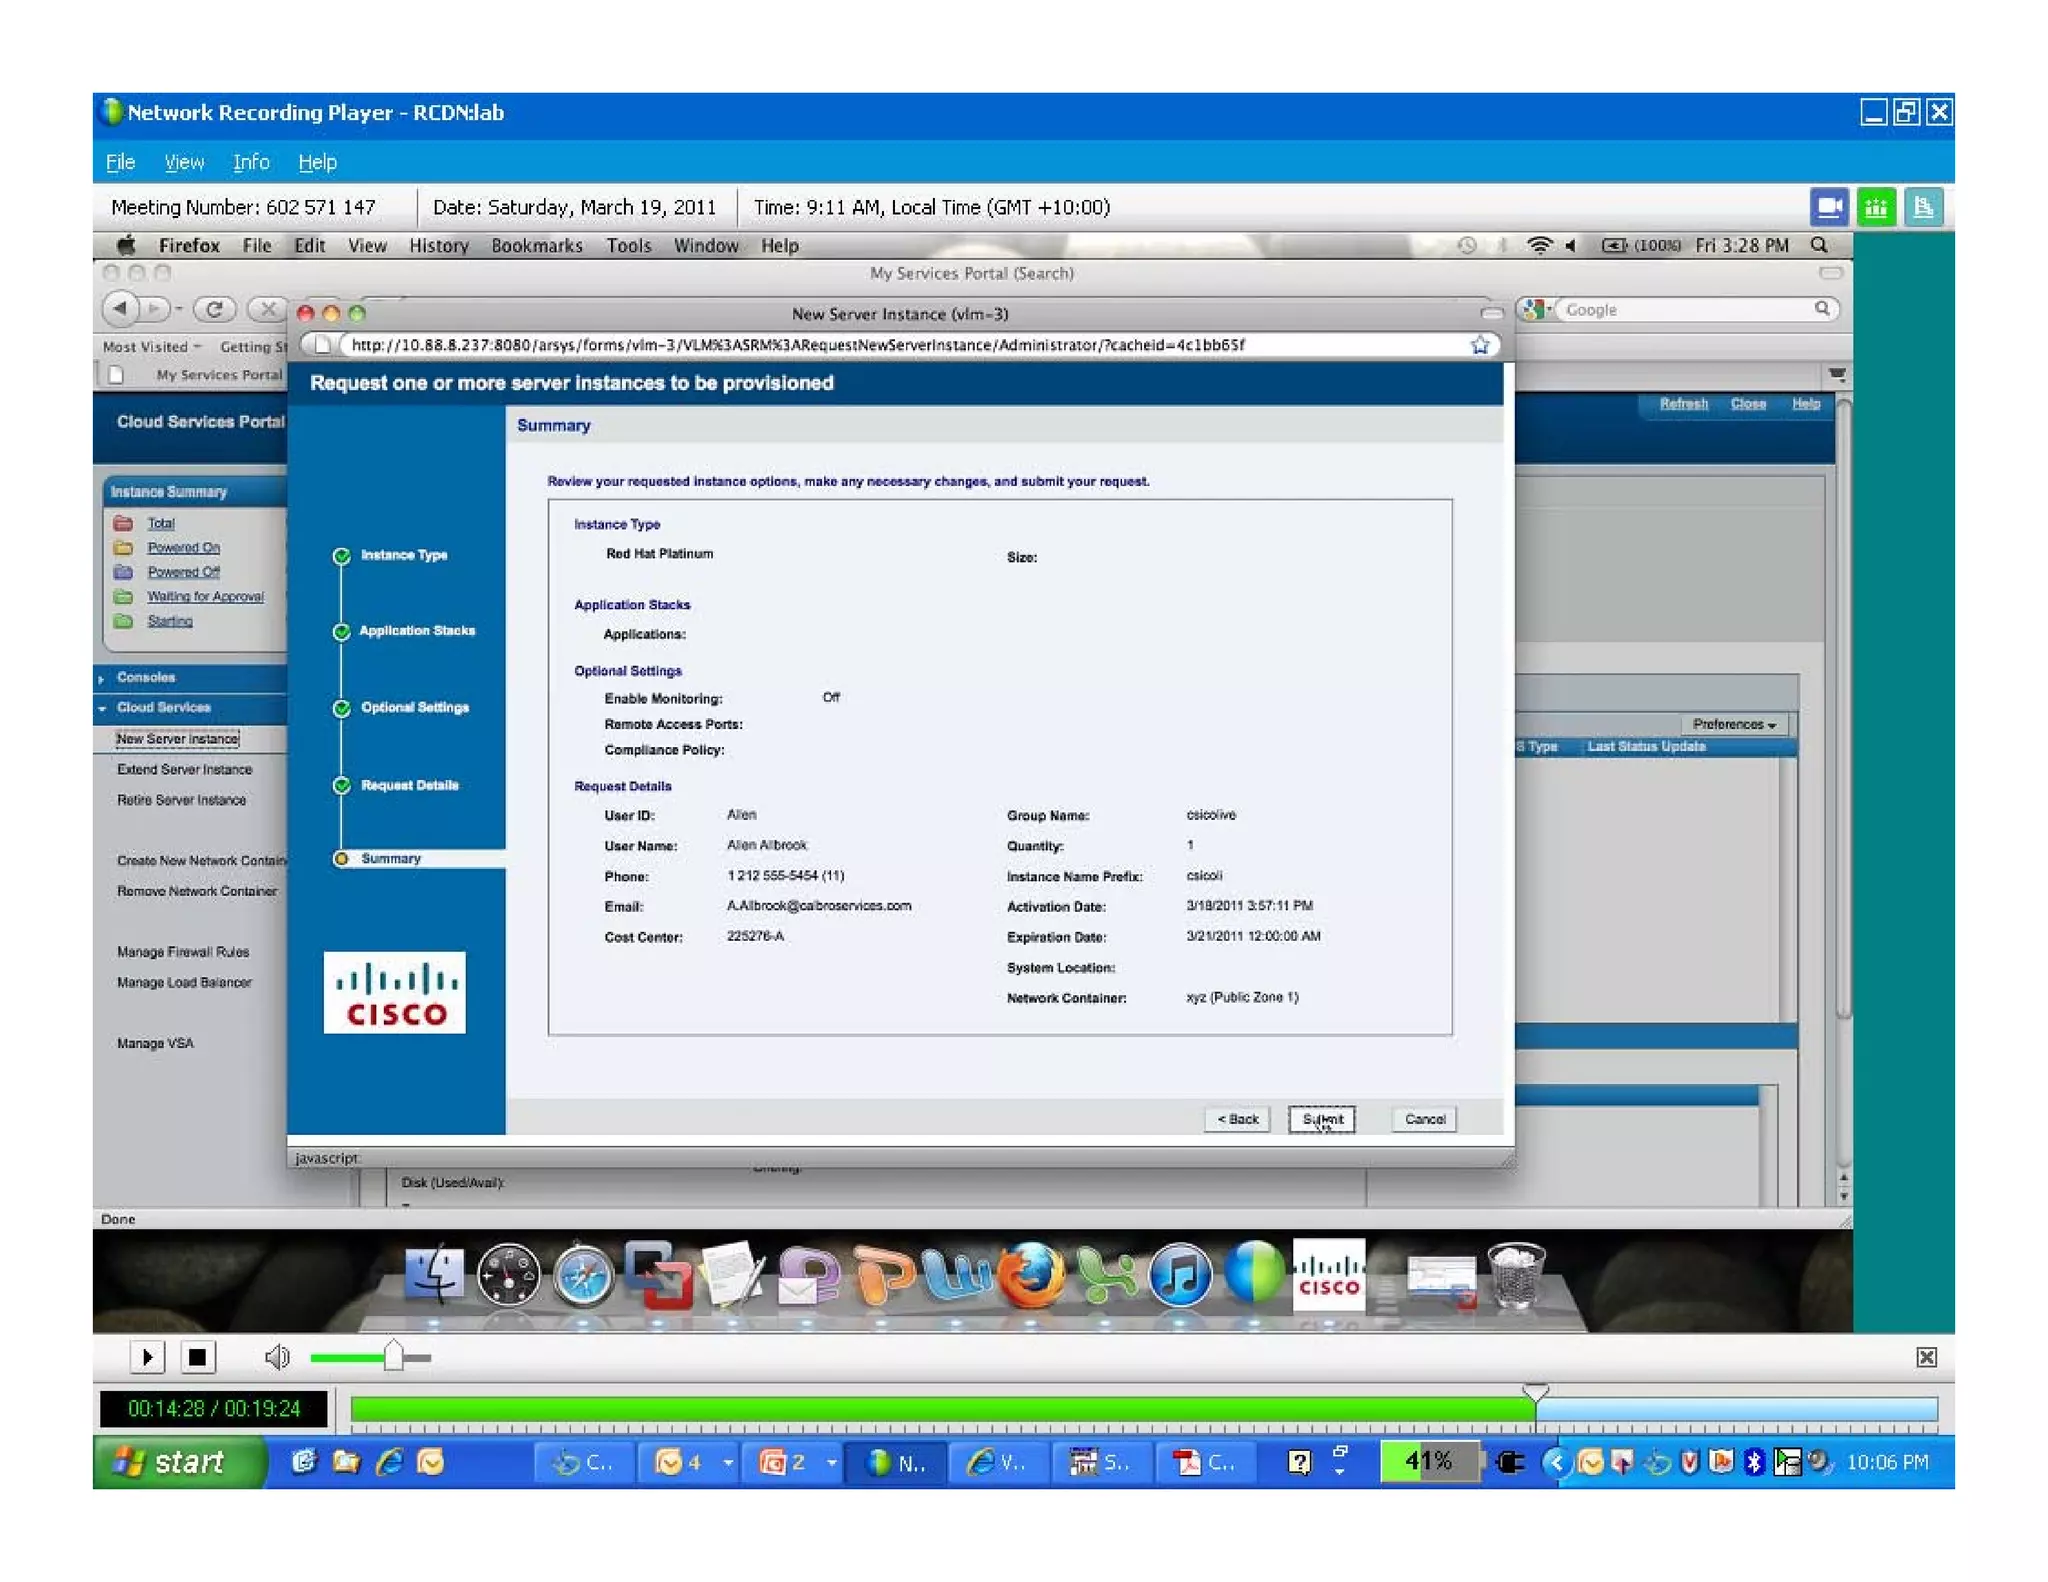The width and height of the screenshot is (2048, 1582).
Task: Click Firefox back navigation arrow
Action: click(120, 309)
